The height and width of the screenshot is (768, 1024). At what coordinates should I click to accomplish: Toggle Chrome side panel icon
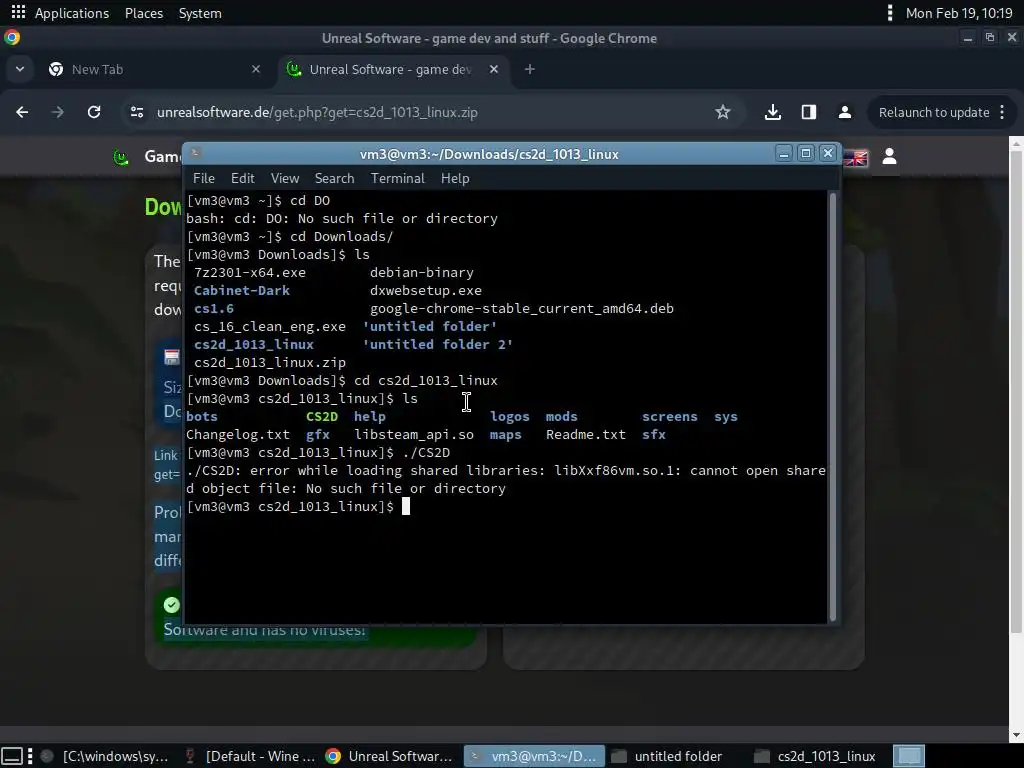[x=808, y=112]
